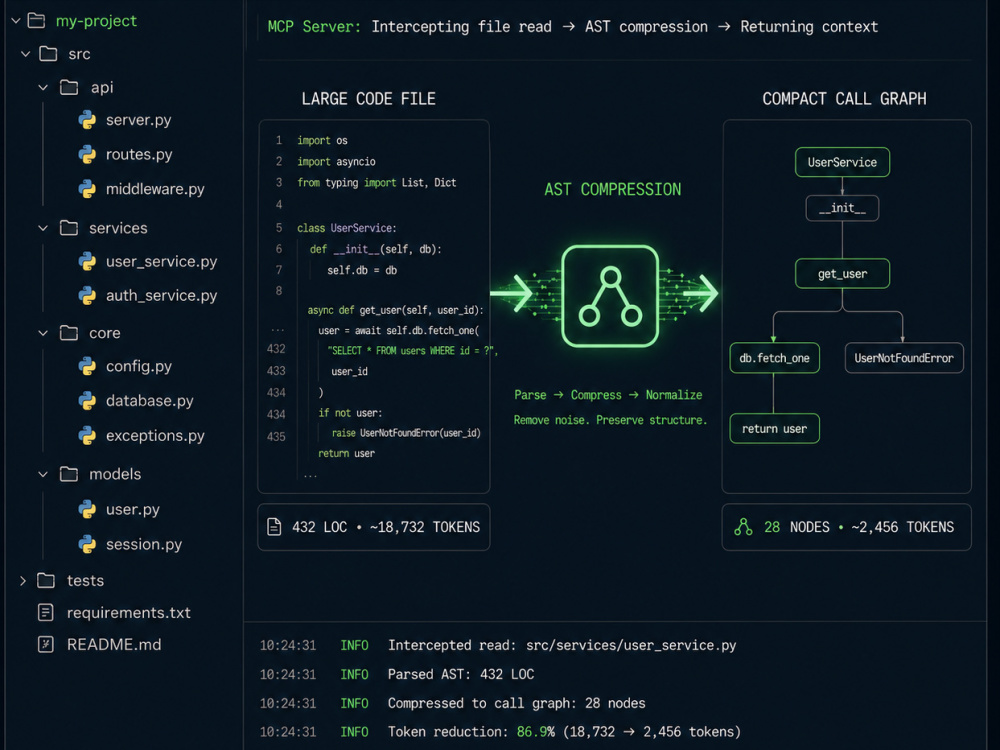Click the 432 LOC token count badge
Viewport: 1000px width, 750px height.
(374, 527)
